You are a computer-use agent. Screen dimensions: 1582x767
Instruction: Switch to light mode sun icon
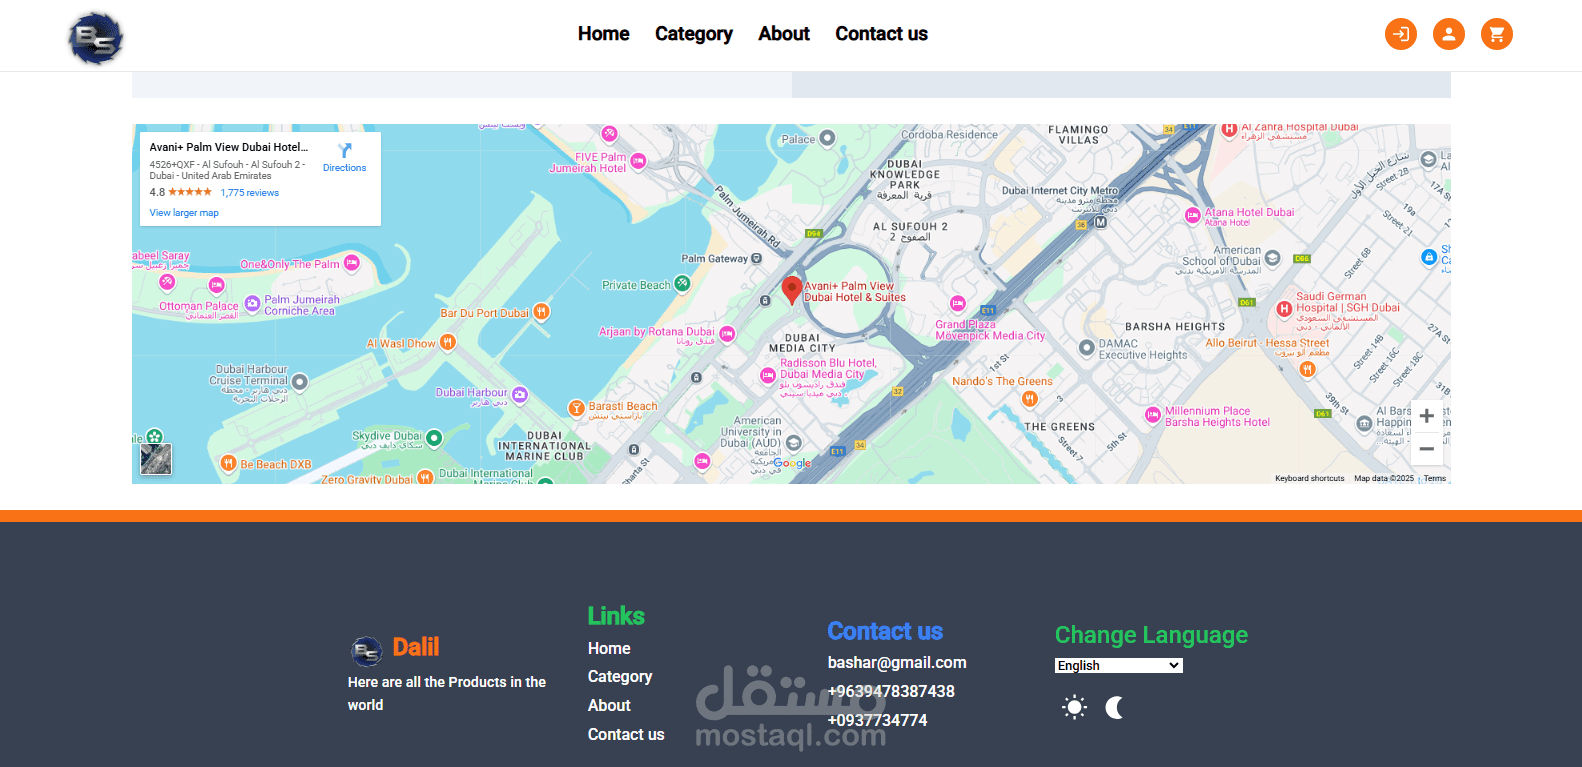(x=1075, y=708)
